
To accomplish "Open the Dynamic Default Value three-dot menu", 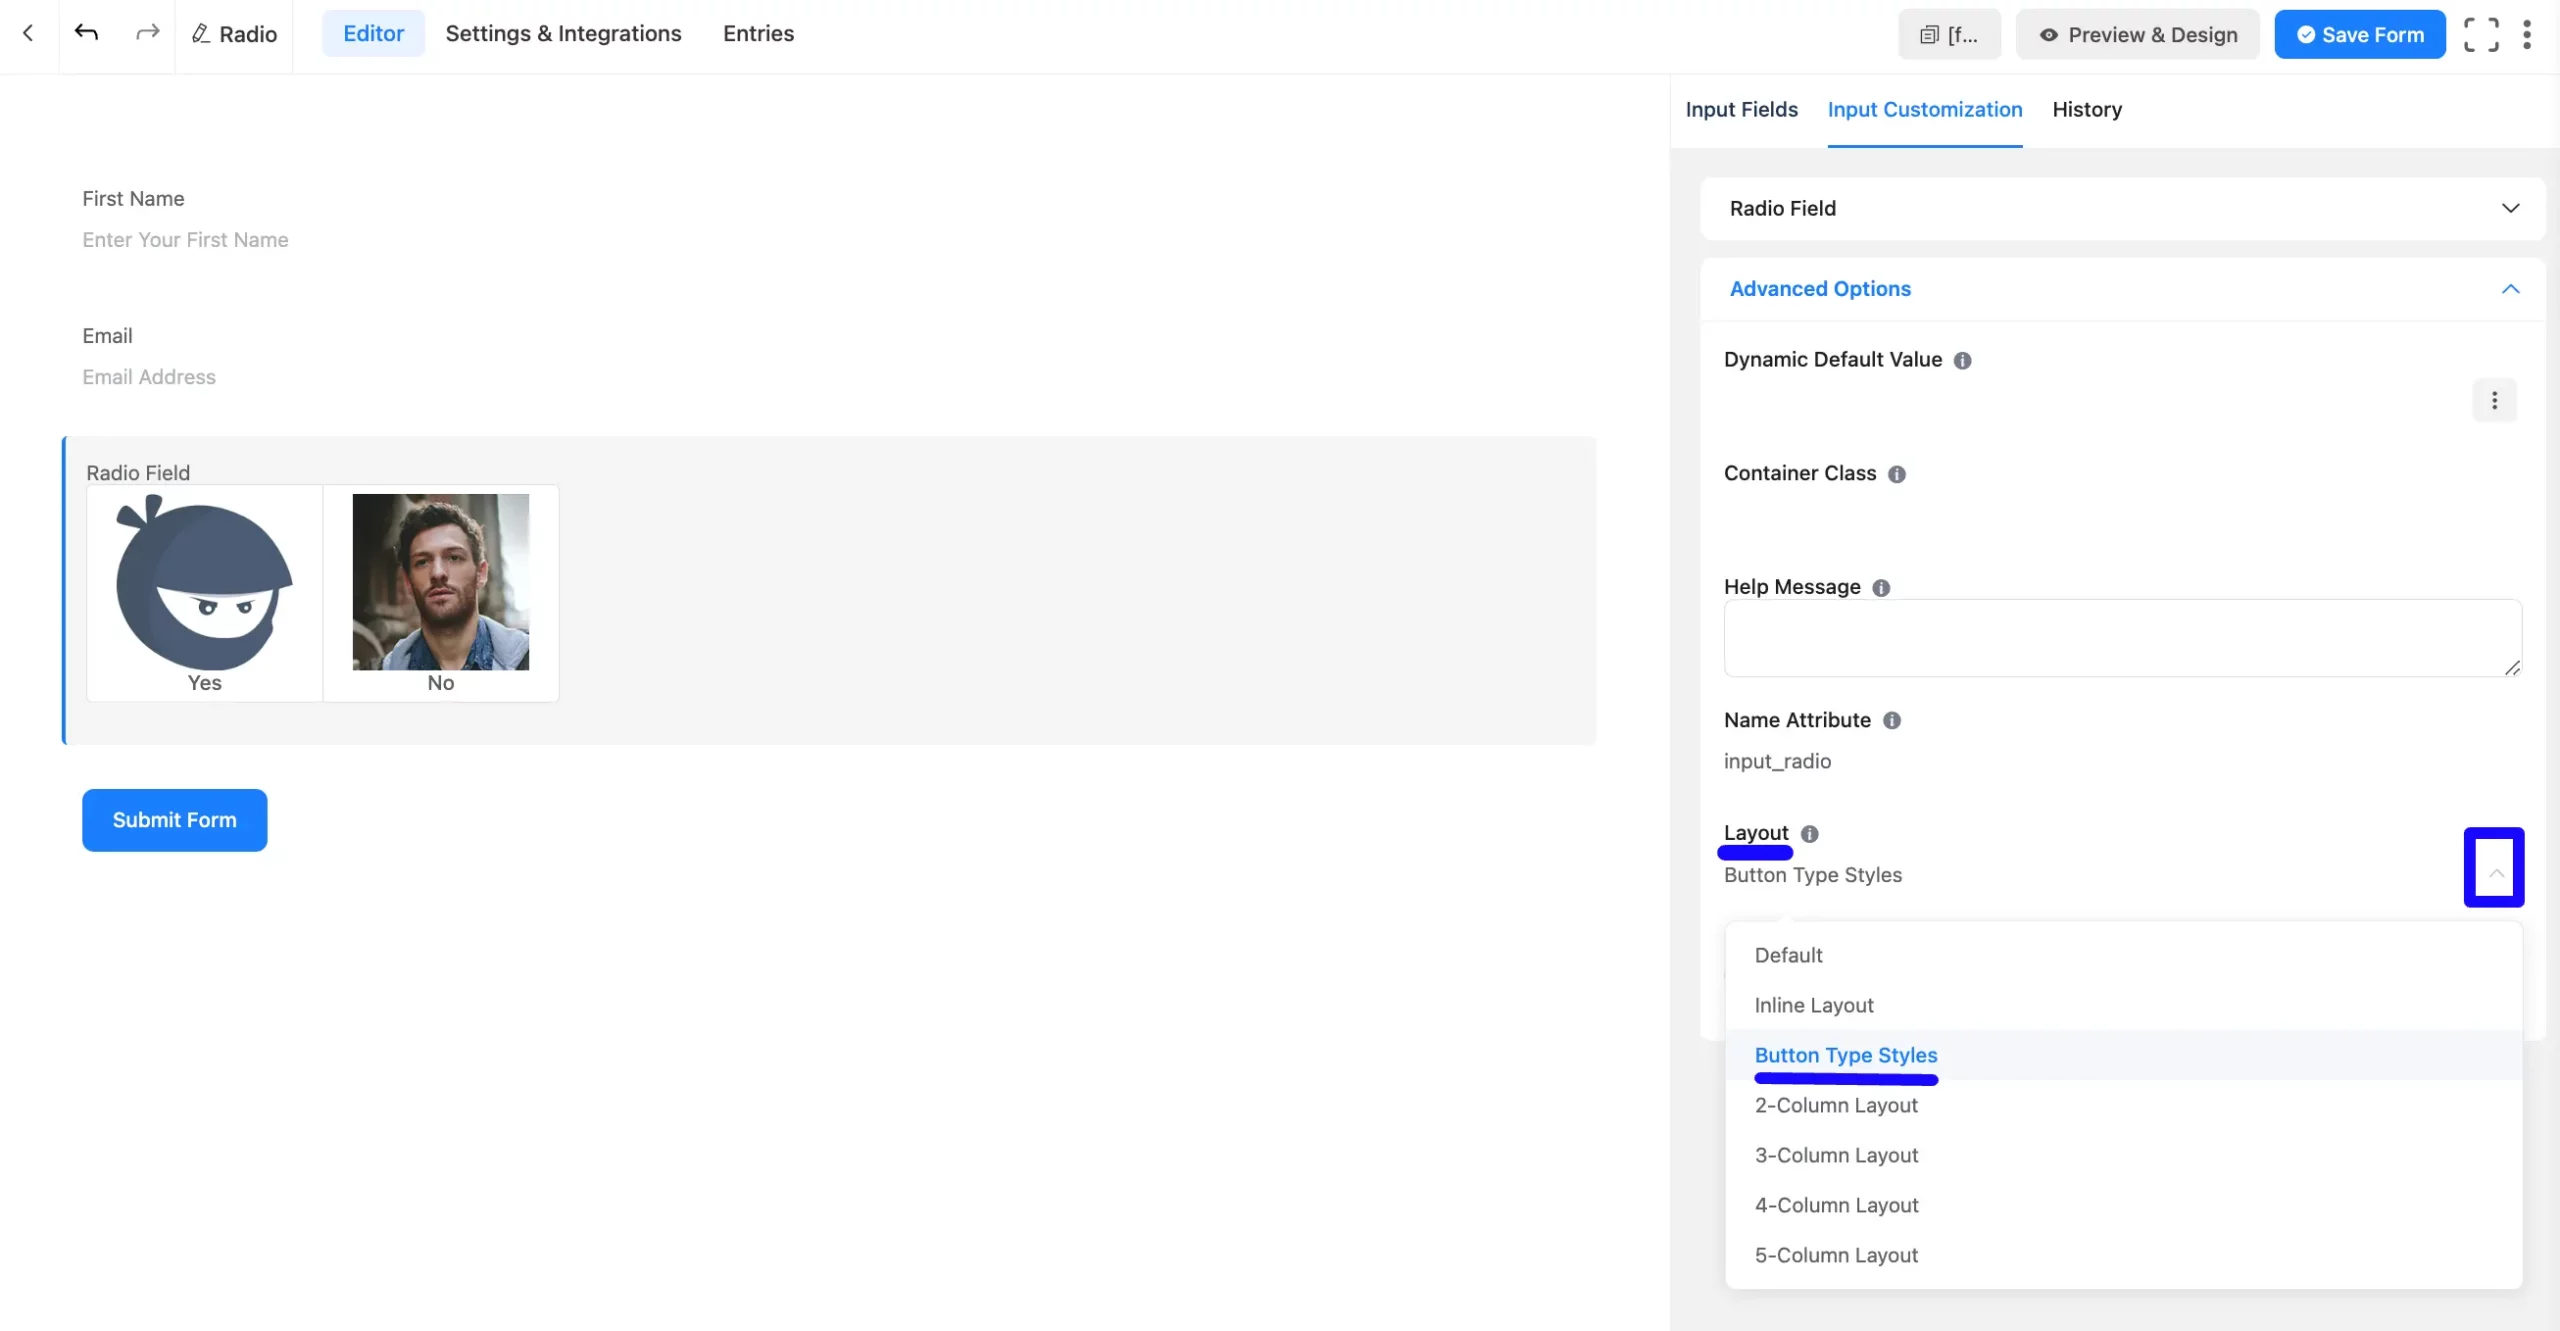I will (2494, 401).
